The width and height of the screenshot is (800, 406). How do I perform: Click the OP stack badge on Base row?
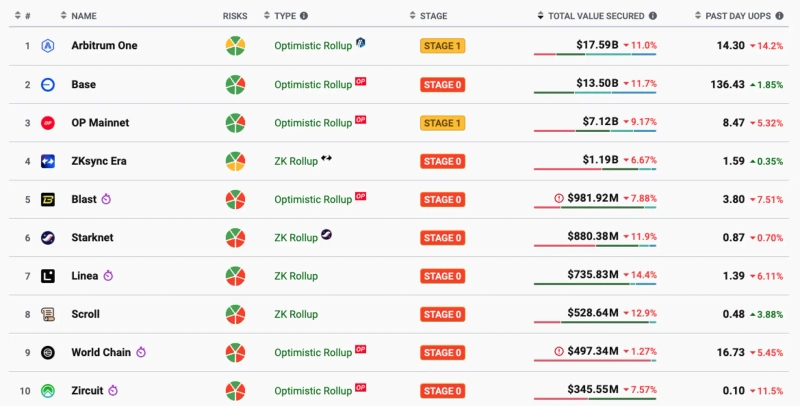[x=361, y=82]
